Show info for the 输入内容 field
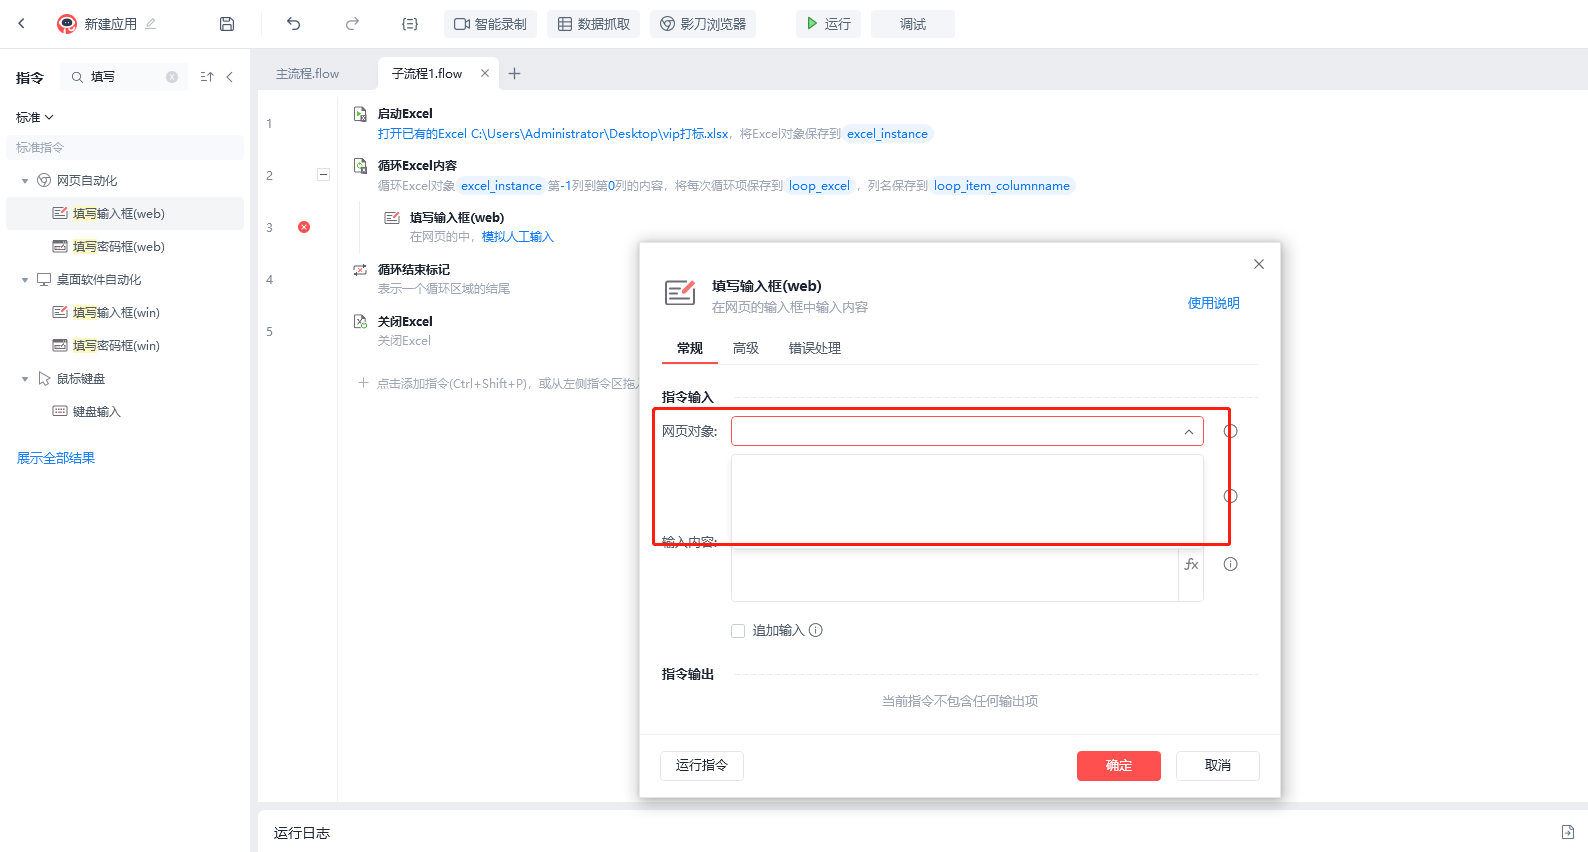 coord(1231,564)
